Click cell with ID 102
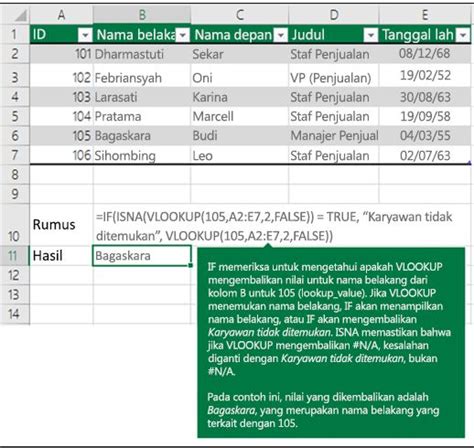This screenshot has width=474, height=448. point(61,77)
